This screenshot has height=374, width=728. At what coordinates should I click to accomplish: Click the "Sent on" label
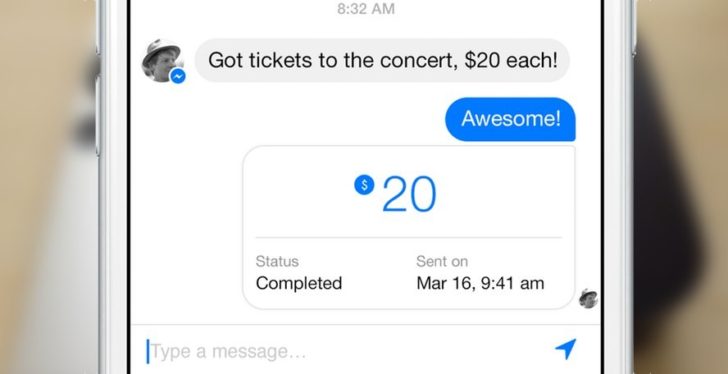pyautogui.click(x=442, y=261)
